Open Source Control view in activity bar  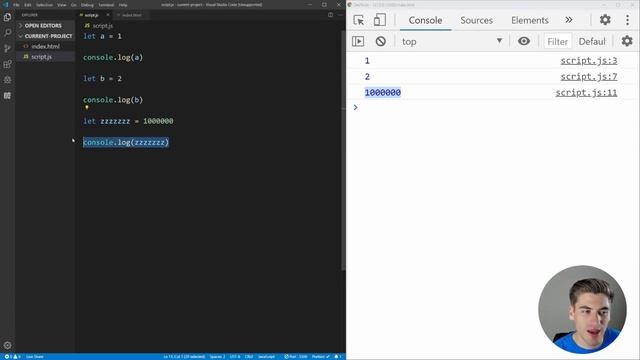coord(7,49)
